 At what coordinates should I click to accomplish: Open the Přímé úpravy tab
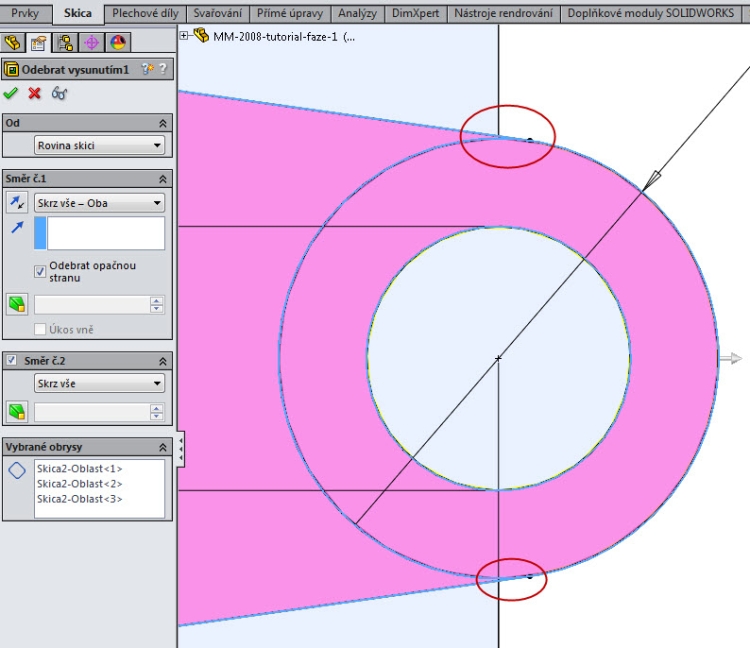(290, 13)
